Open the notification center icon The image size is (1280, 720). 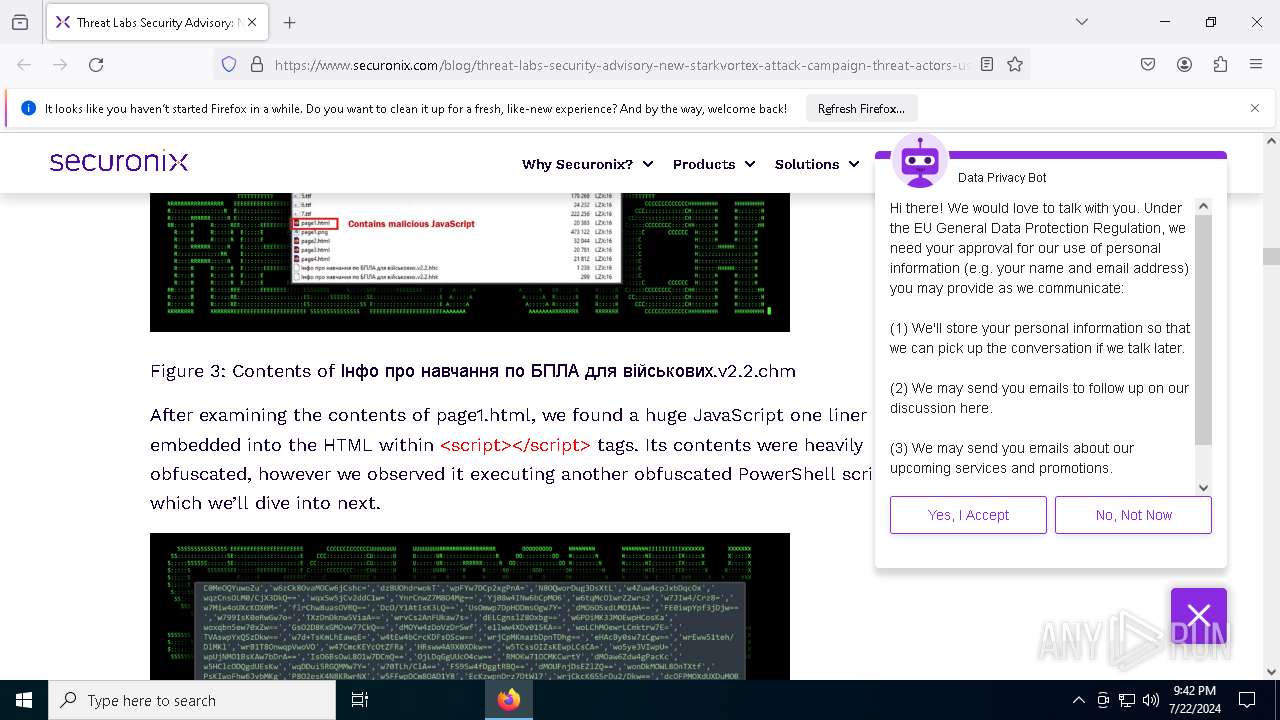pos(1247,700)
